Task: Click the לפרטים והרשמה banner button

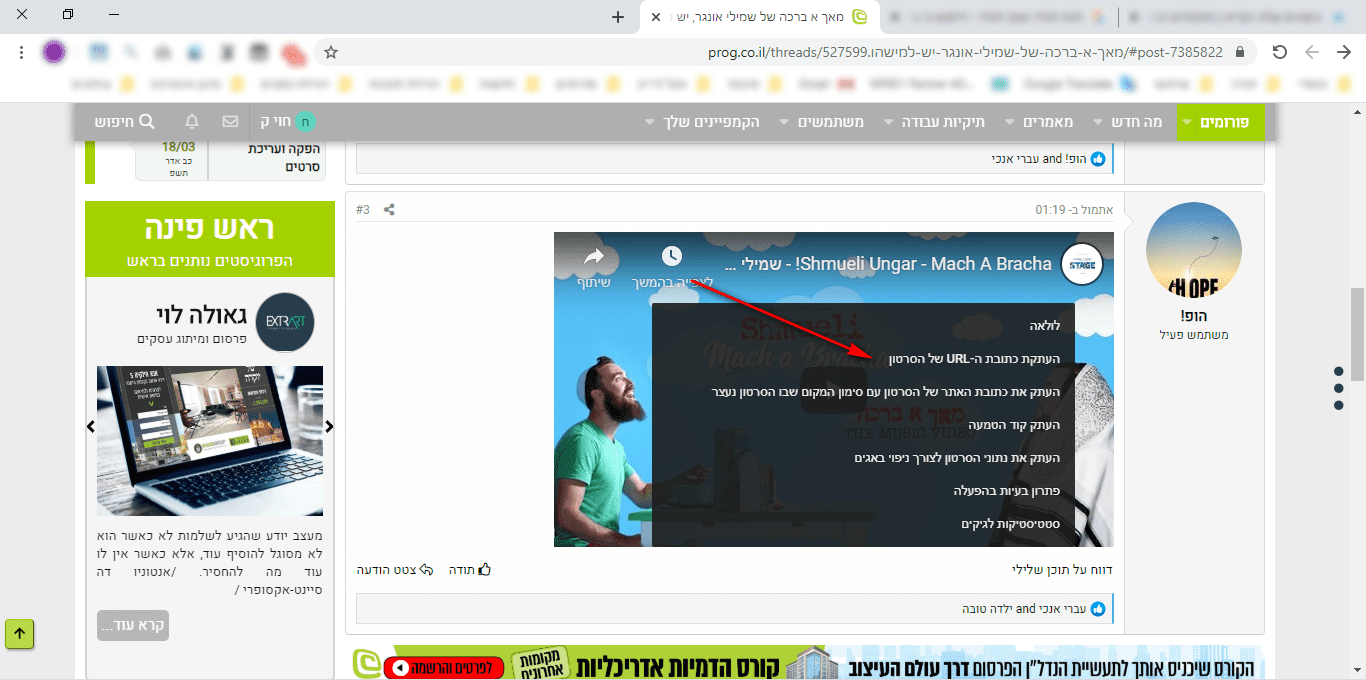Action: 443,667
